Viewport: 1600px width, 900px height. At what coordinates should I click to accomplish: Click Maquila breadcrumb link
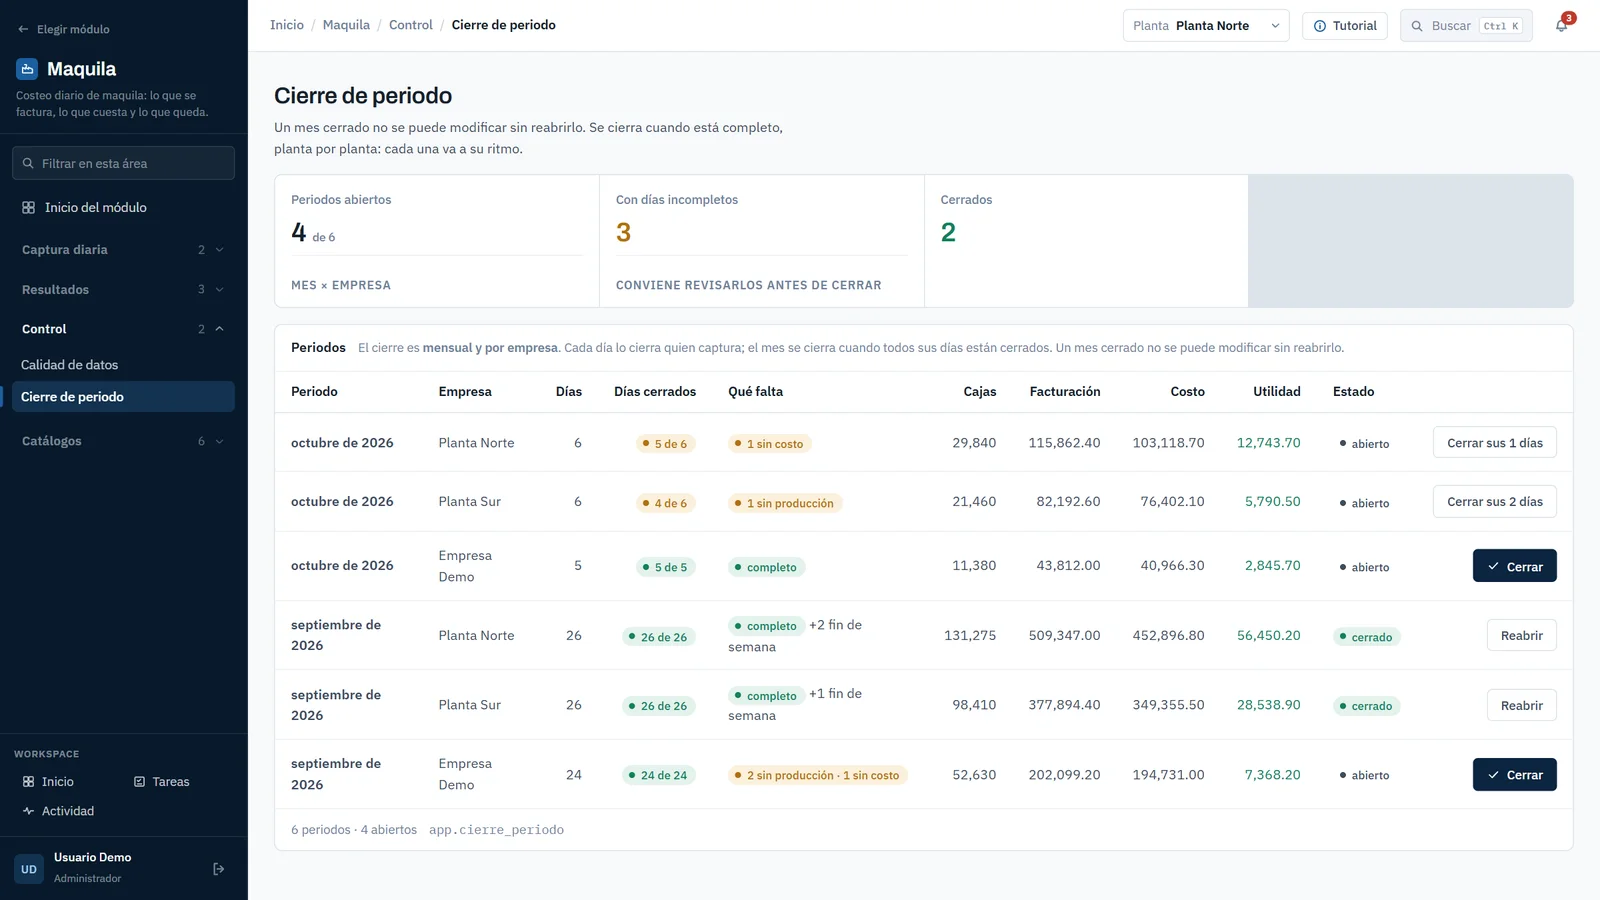pos(346,25)
